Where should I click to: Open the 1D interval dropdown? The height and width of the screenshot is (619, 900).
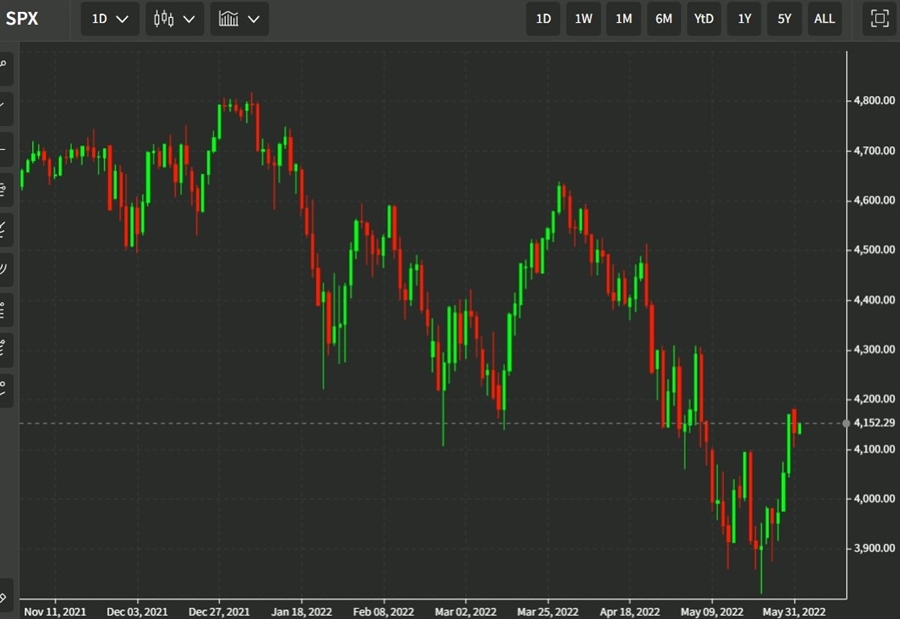(110, 19)
